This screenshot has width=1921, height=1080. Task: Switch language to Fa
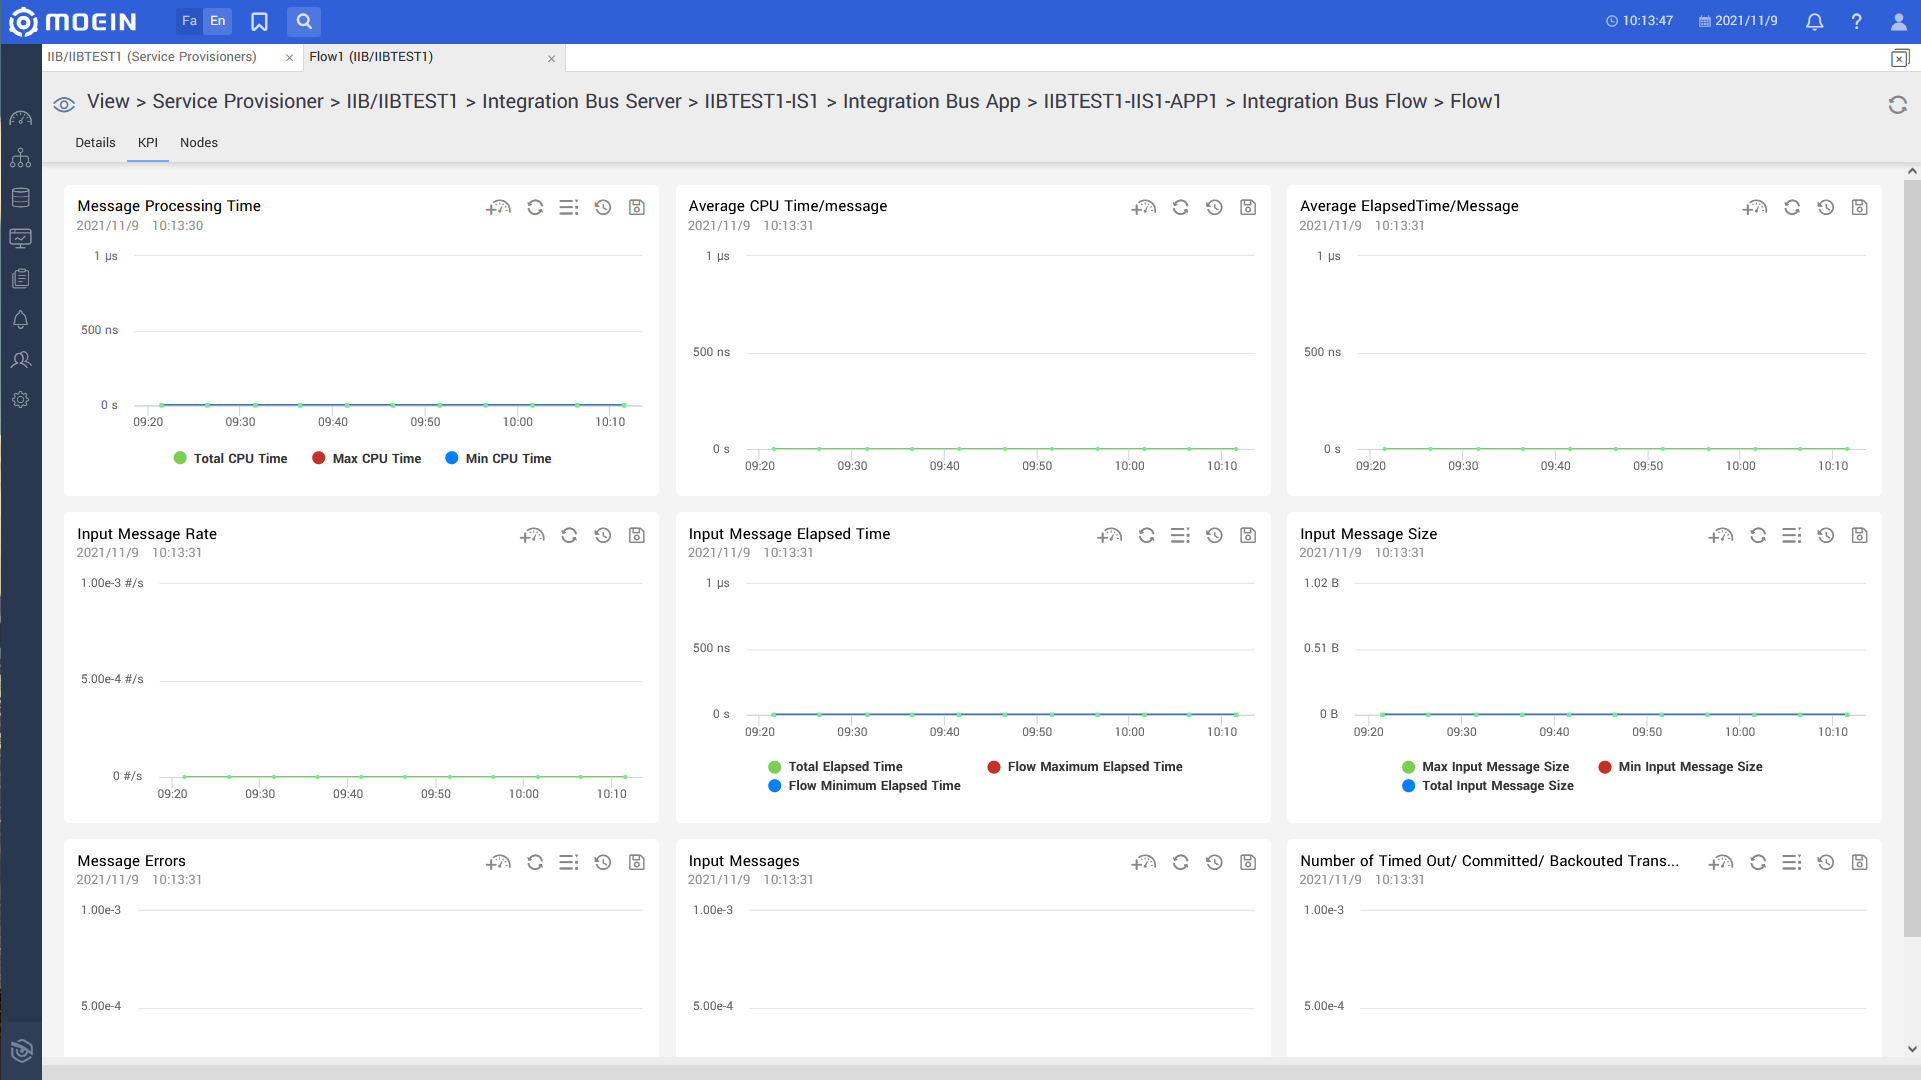(189, 21)
